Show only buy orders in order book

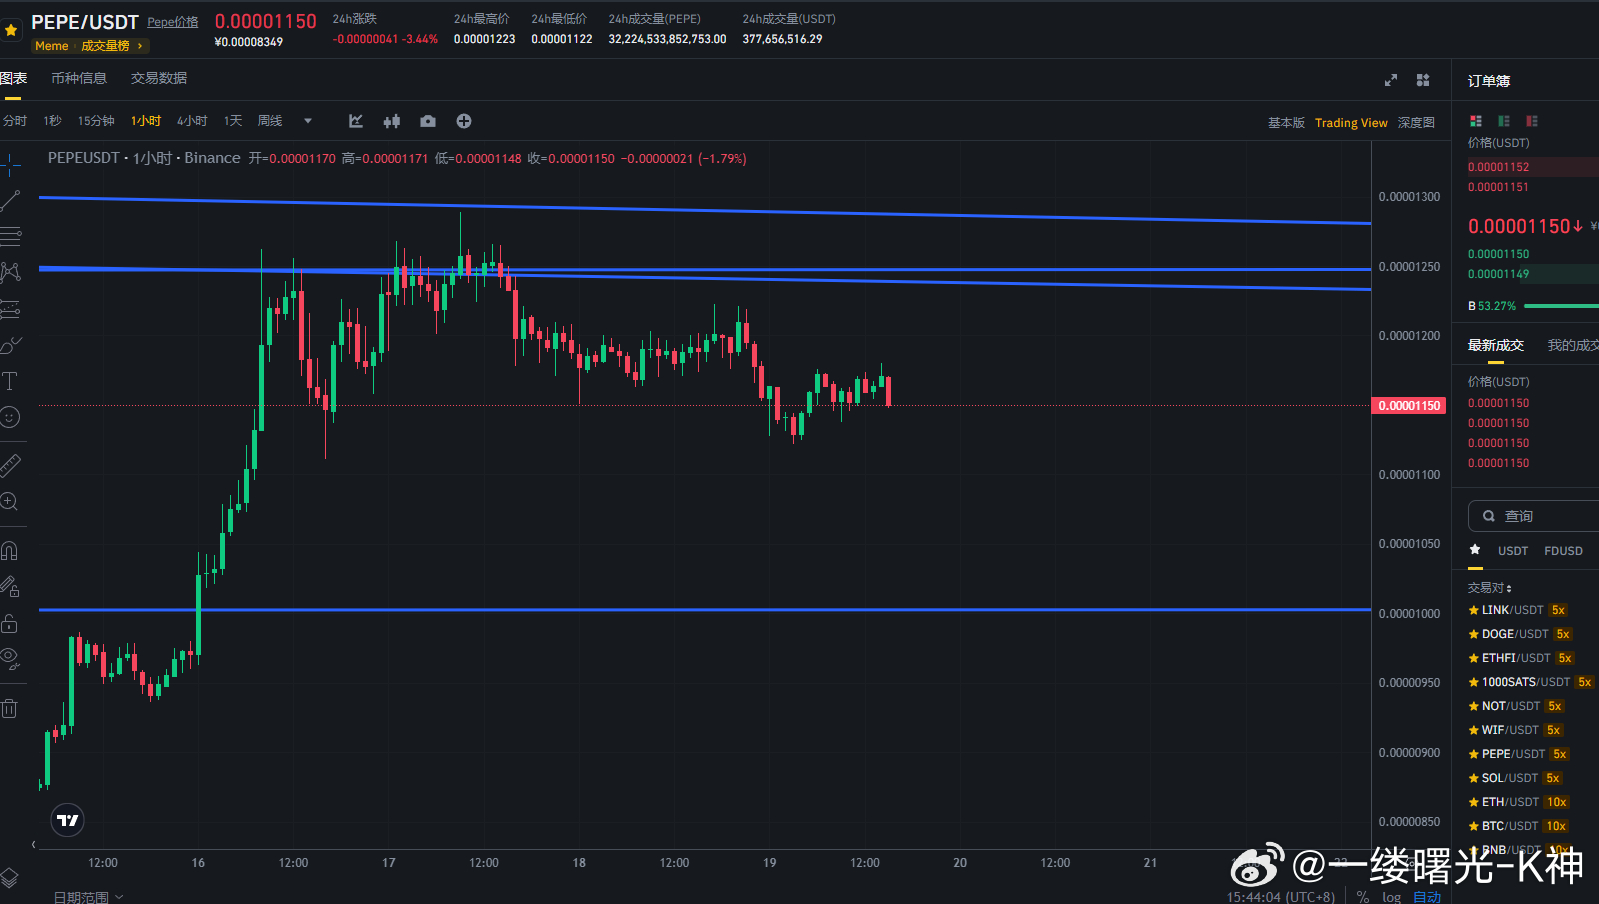pos(1504,121)
